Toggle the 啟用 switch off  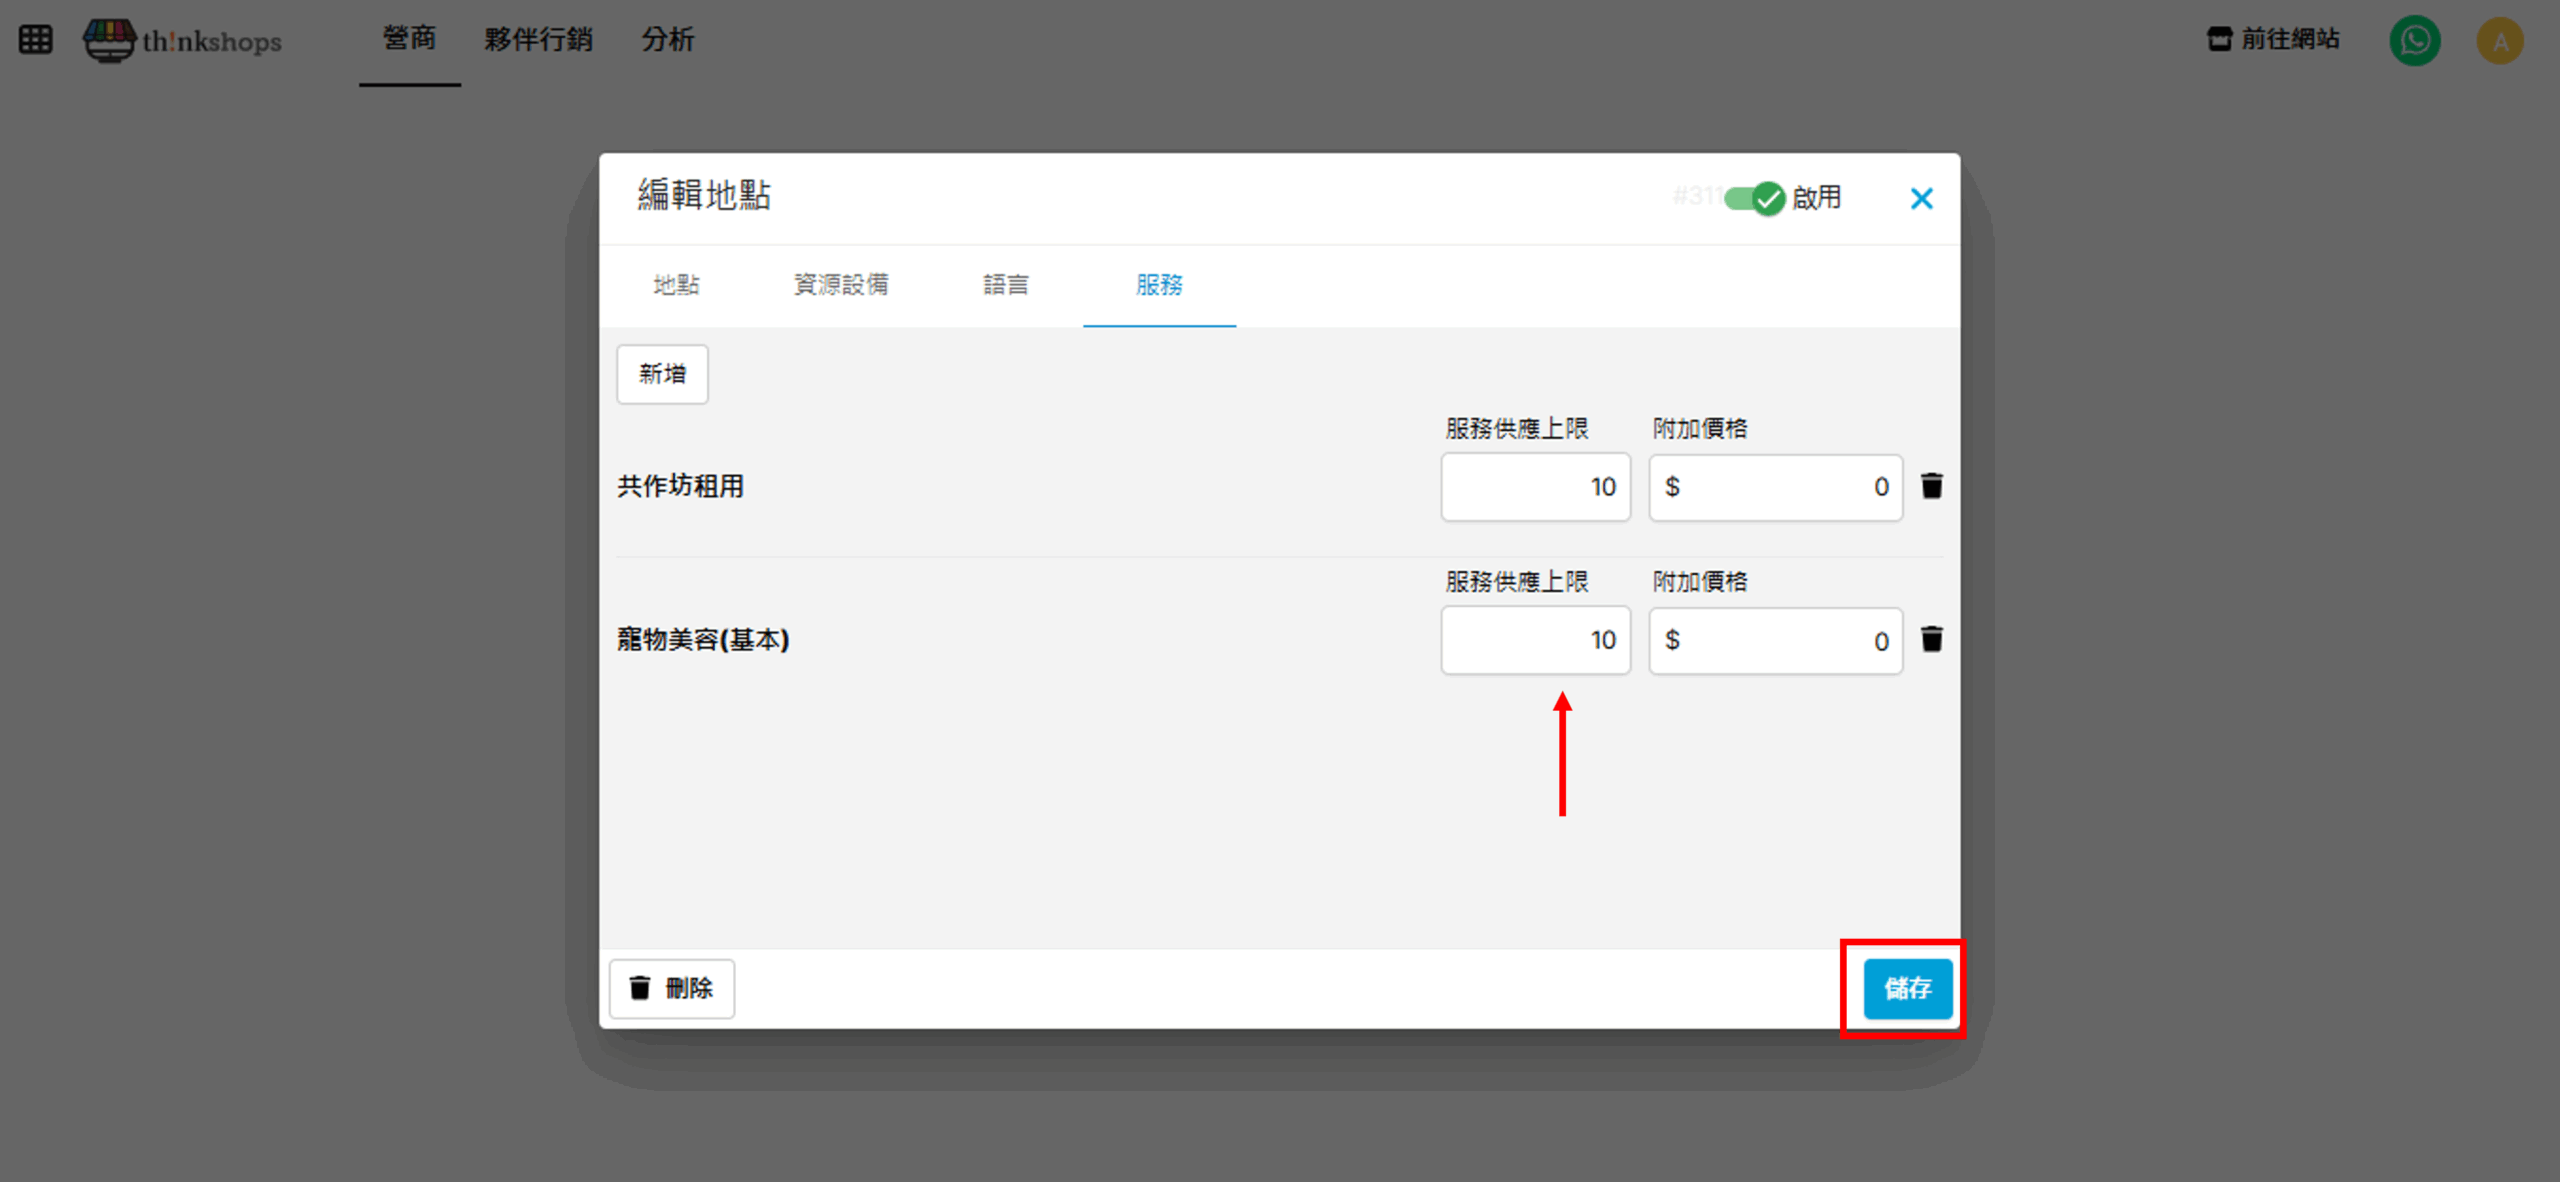[x=1755, y=198]
